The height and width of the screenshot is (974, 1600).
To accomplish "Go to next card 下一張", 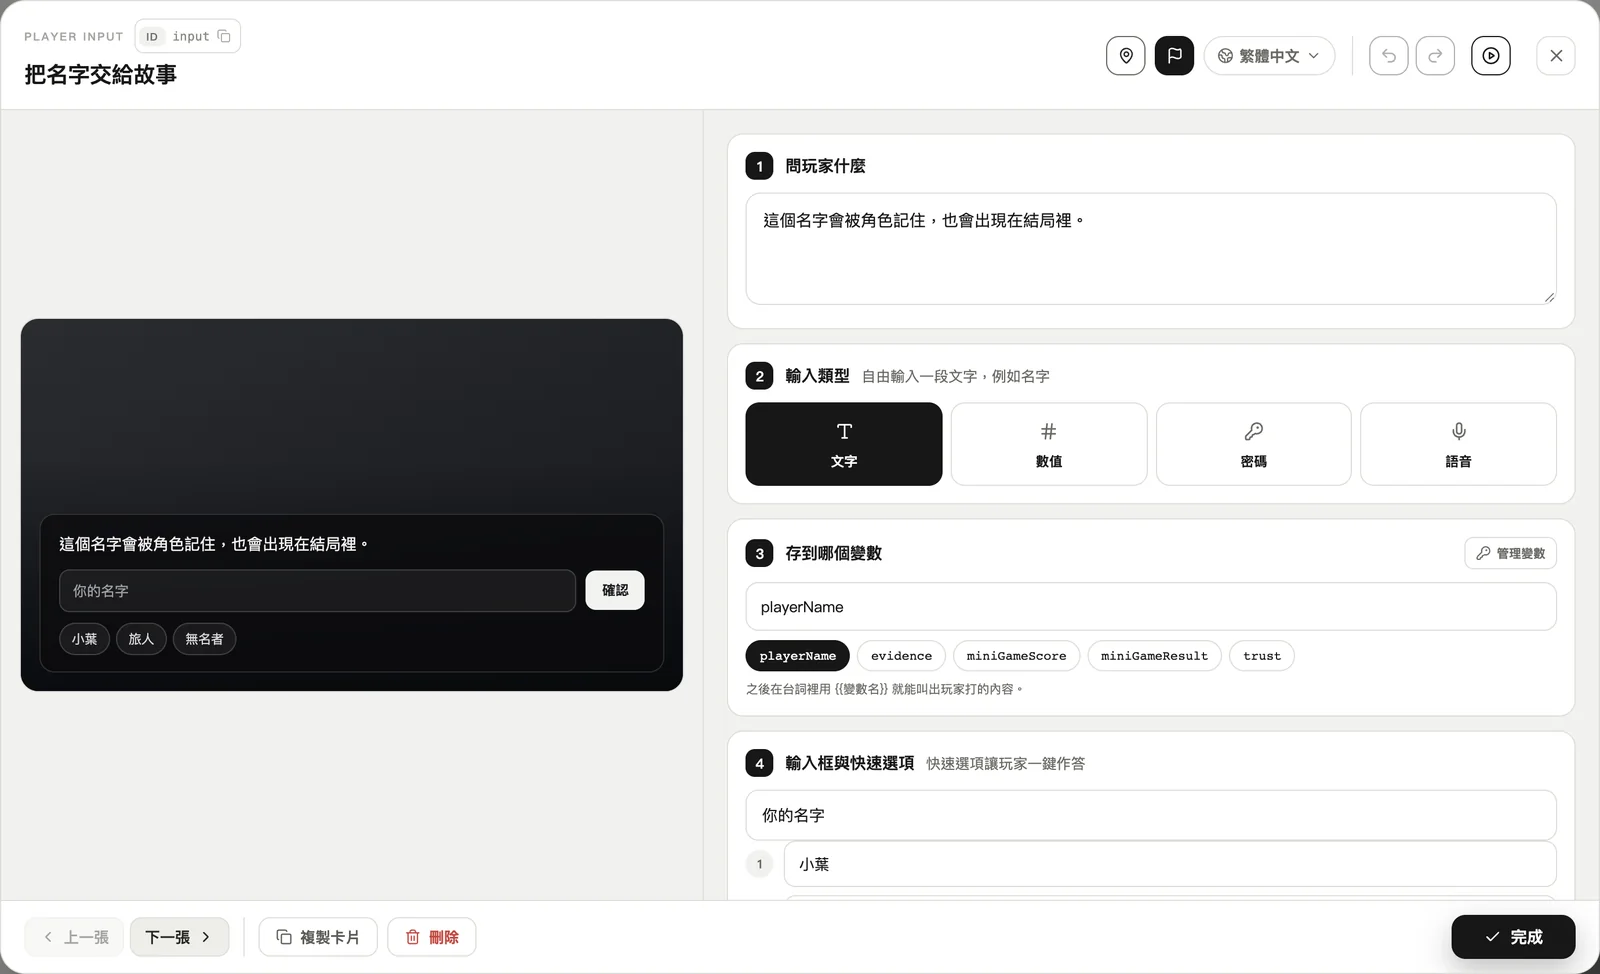I will [x=179, y=937].
